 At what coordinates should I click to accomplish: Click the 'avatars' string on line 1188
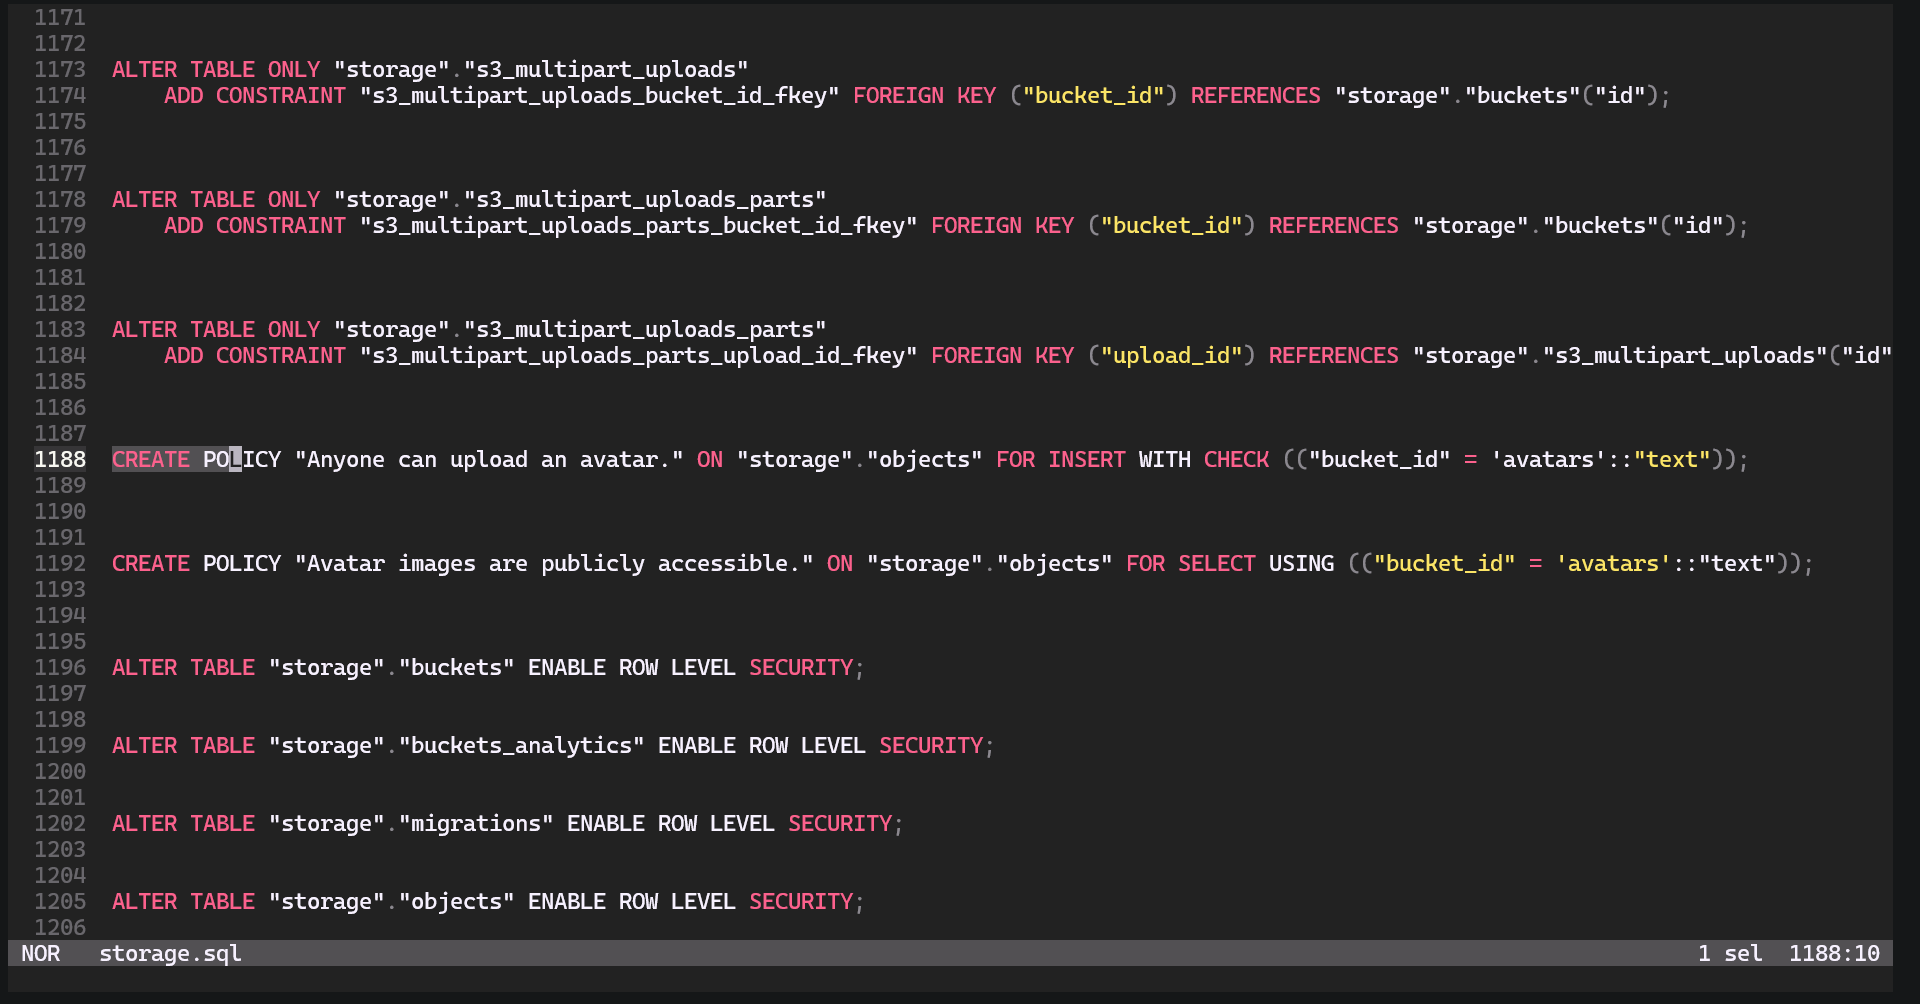[1548, 459]
